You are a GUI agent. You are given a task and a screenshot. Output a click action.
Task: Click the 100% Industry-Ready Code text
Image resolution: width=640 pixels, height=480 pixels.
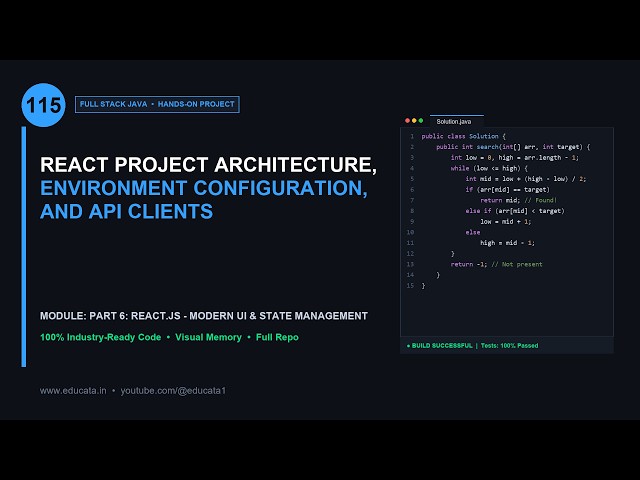click(x=100, y=337)
